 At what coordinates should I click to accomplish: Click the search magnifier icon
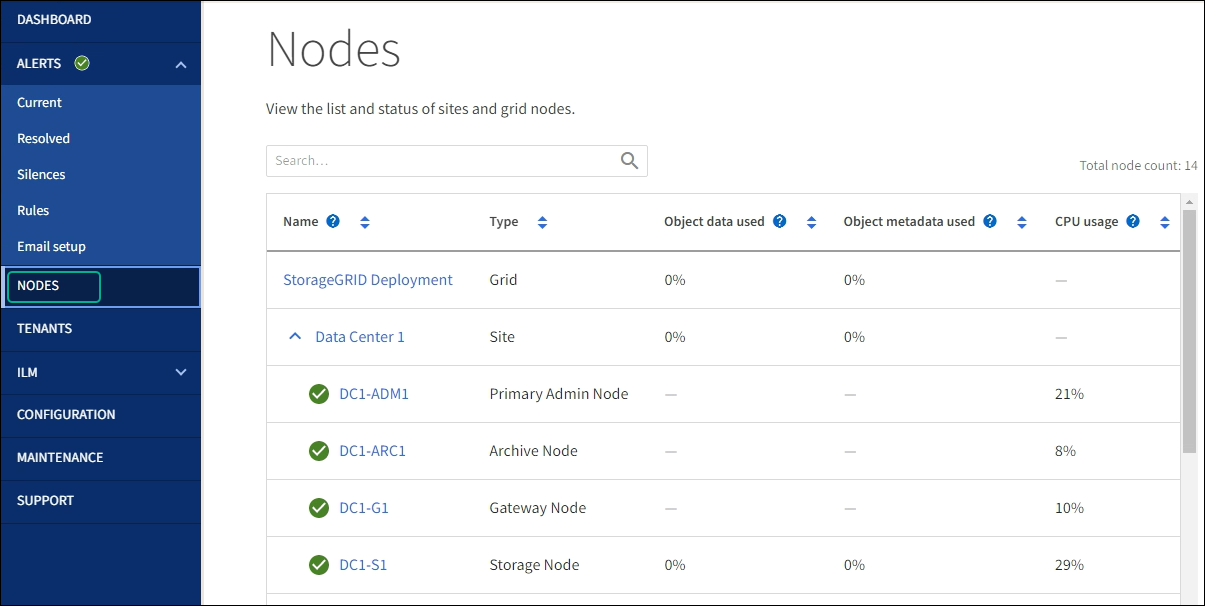point(629,161)
